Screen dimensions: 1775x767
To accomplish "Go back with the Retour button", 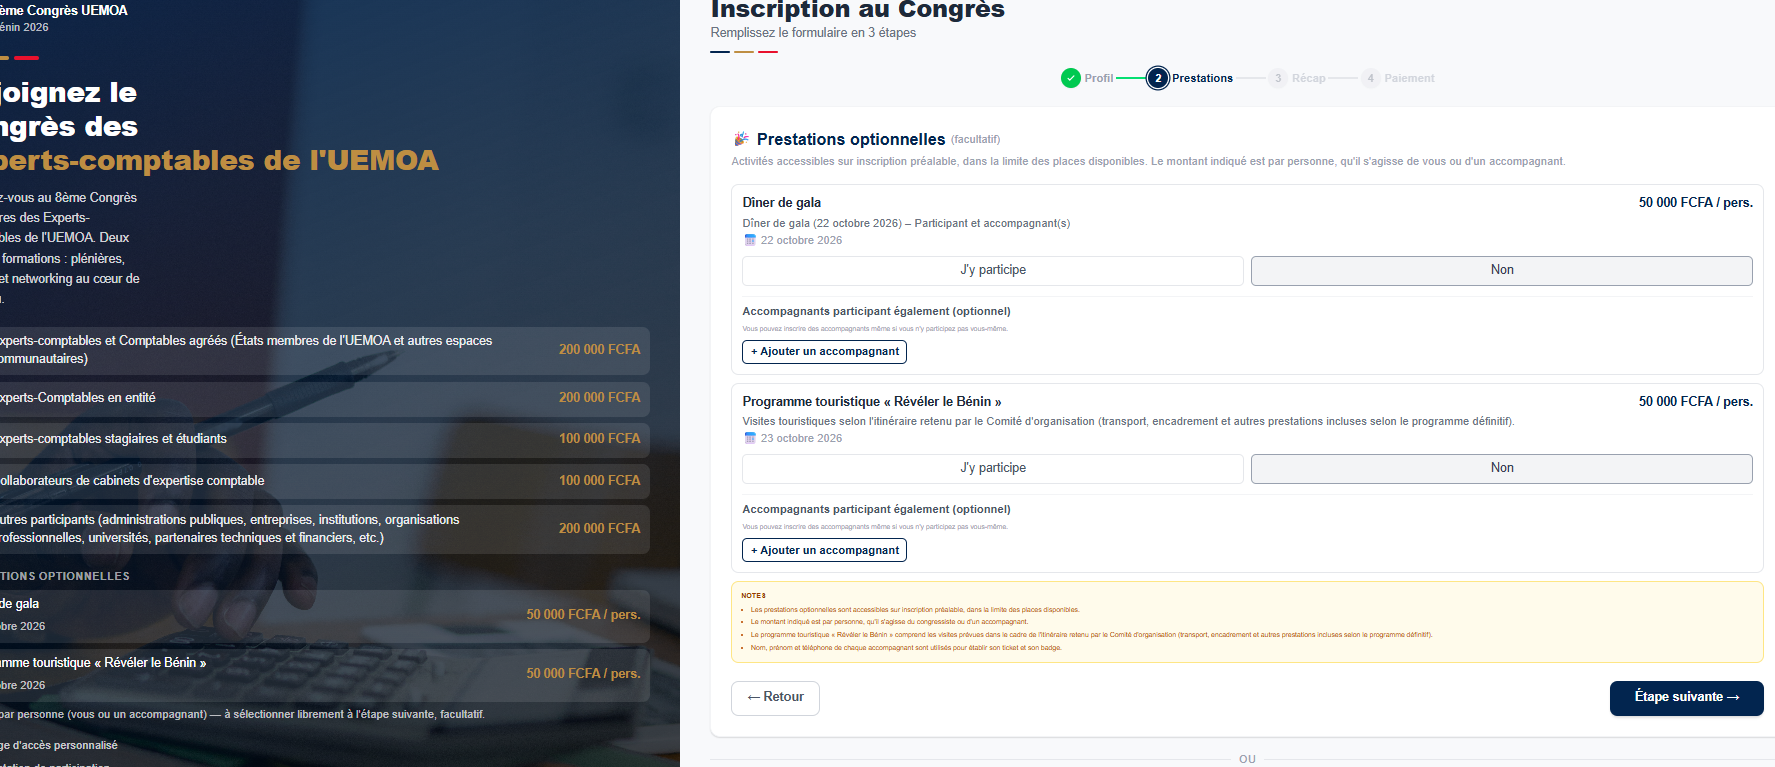I will tap(775, 697).
